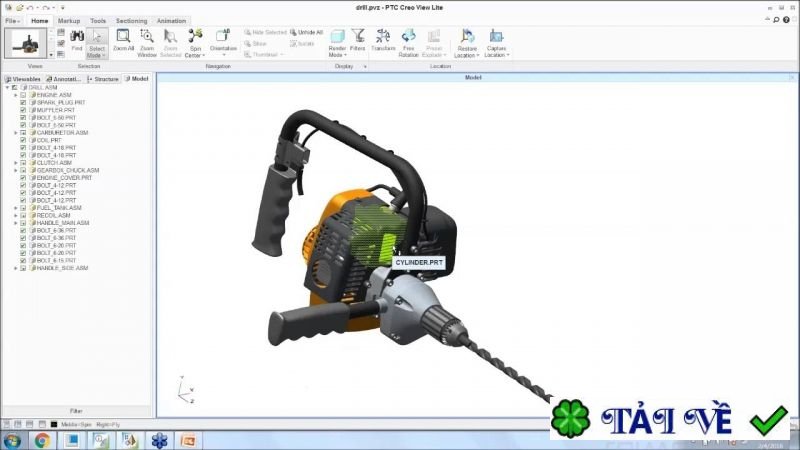Open the Sectioning ribbon tab
The height and width of the screenshot is (450, 800).
coord(131,21)
